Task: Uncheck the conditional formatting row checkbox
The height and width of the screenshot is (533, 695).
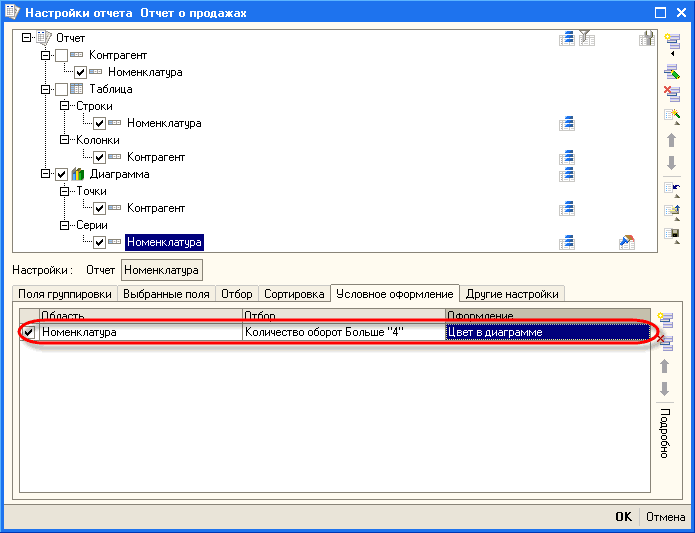Action: pos(29,332)
